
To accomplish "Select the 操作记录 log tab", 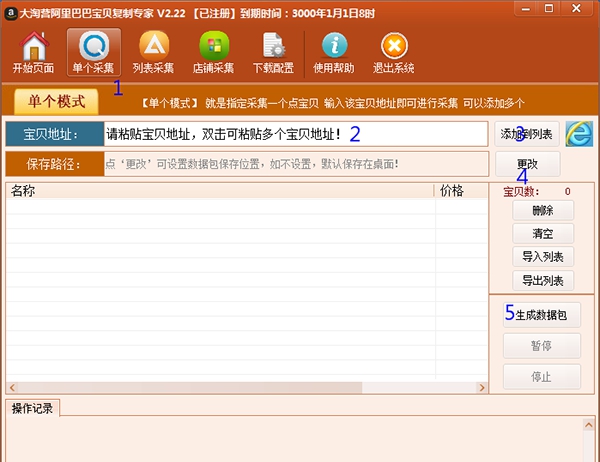I will pyautogui.click(x=32, y=408).
